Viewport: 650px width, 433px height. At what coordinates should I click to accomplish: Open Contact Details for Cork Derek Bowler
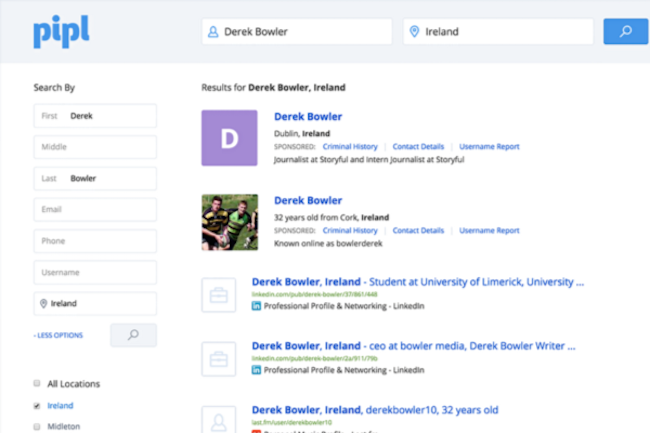coord(418,230)
